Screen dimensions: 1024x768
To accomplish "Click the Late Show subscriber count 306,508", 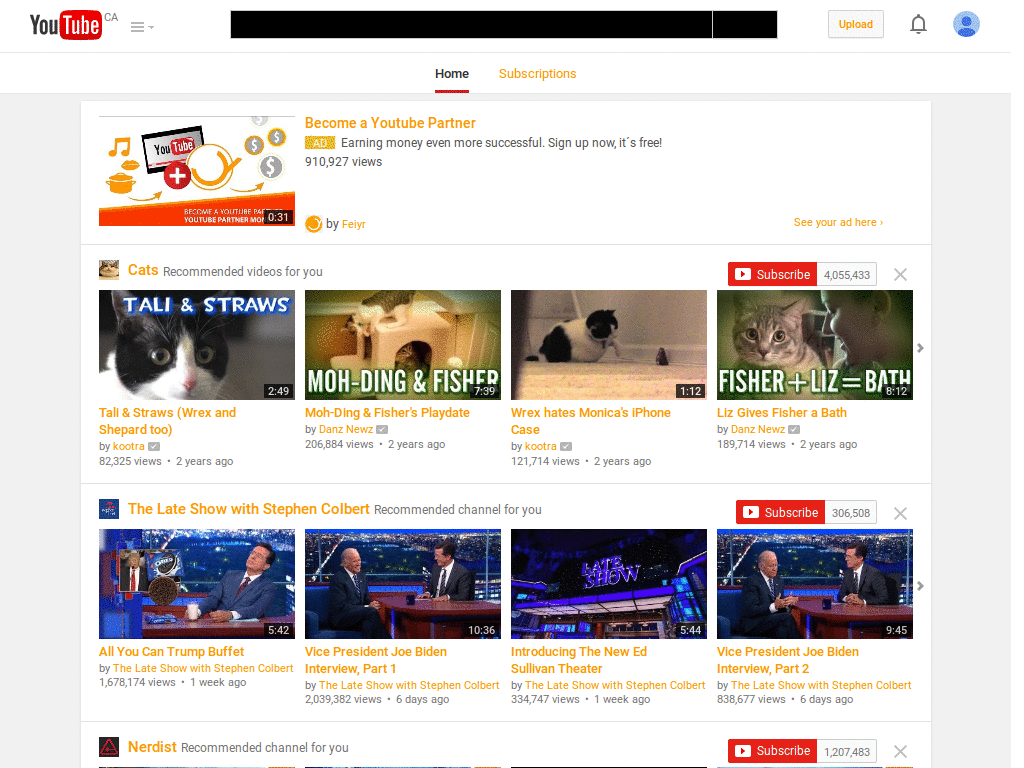I will [850, 513].
